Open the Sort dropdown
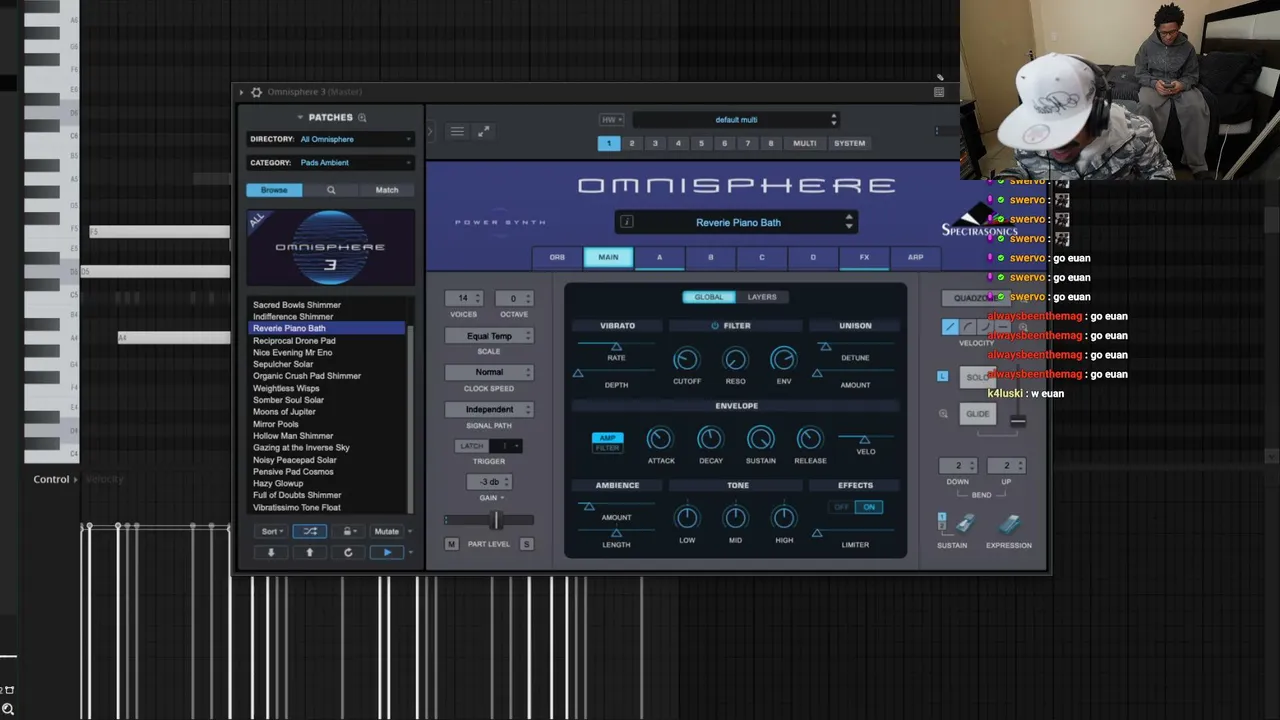Screen dimensions: 1280x720 pos(271,532)
